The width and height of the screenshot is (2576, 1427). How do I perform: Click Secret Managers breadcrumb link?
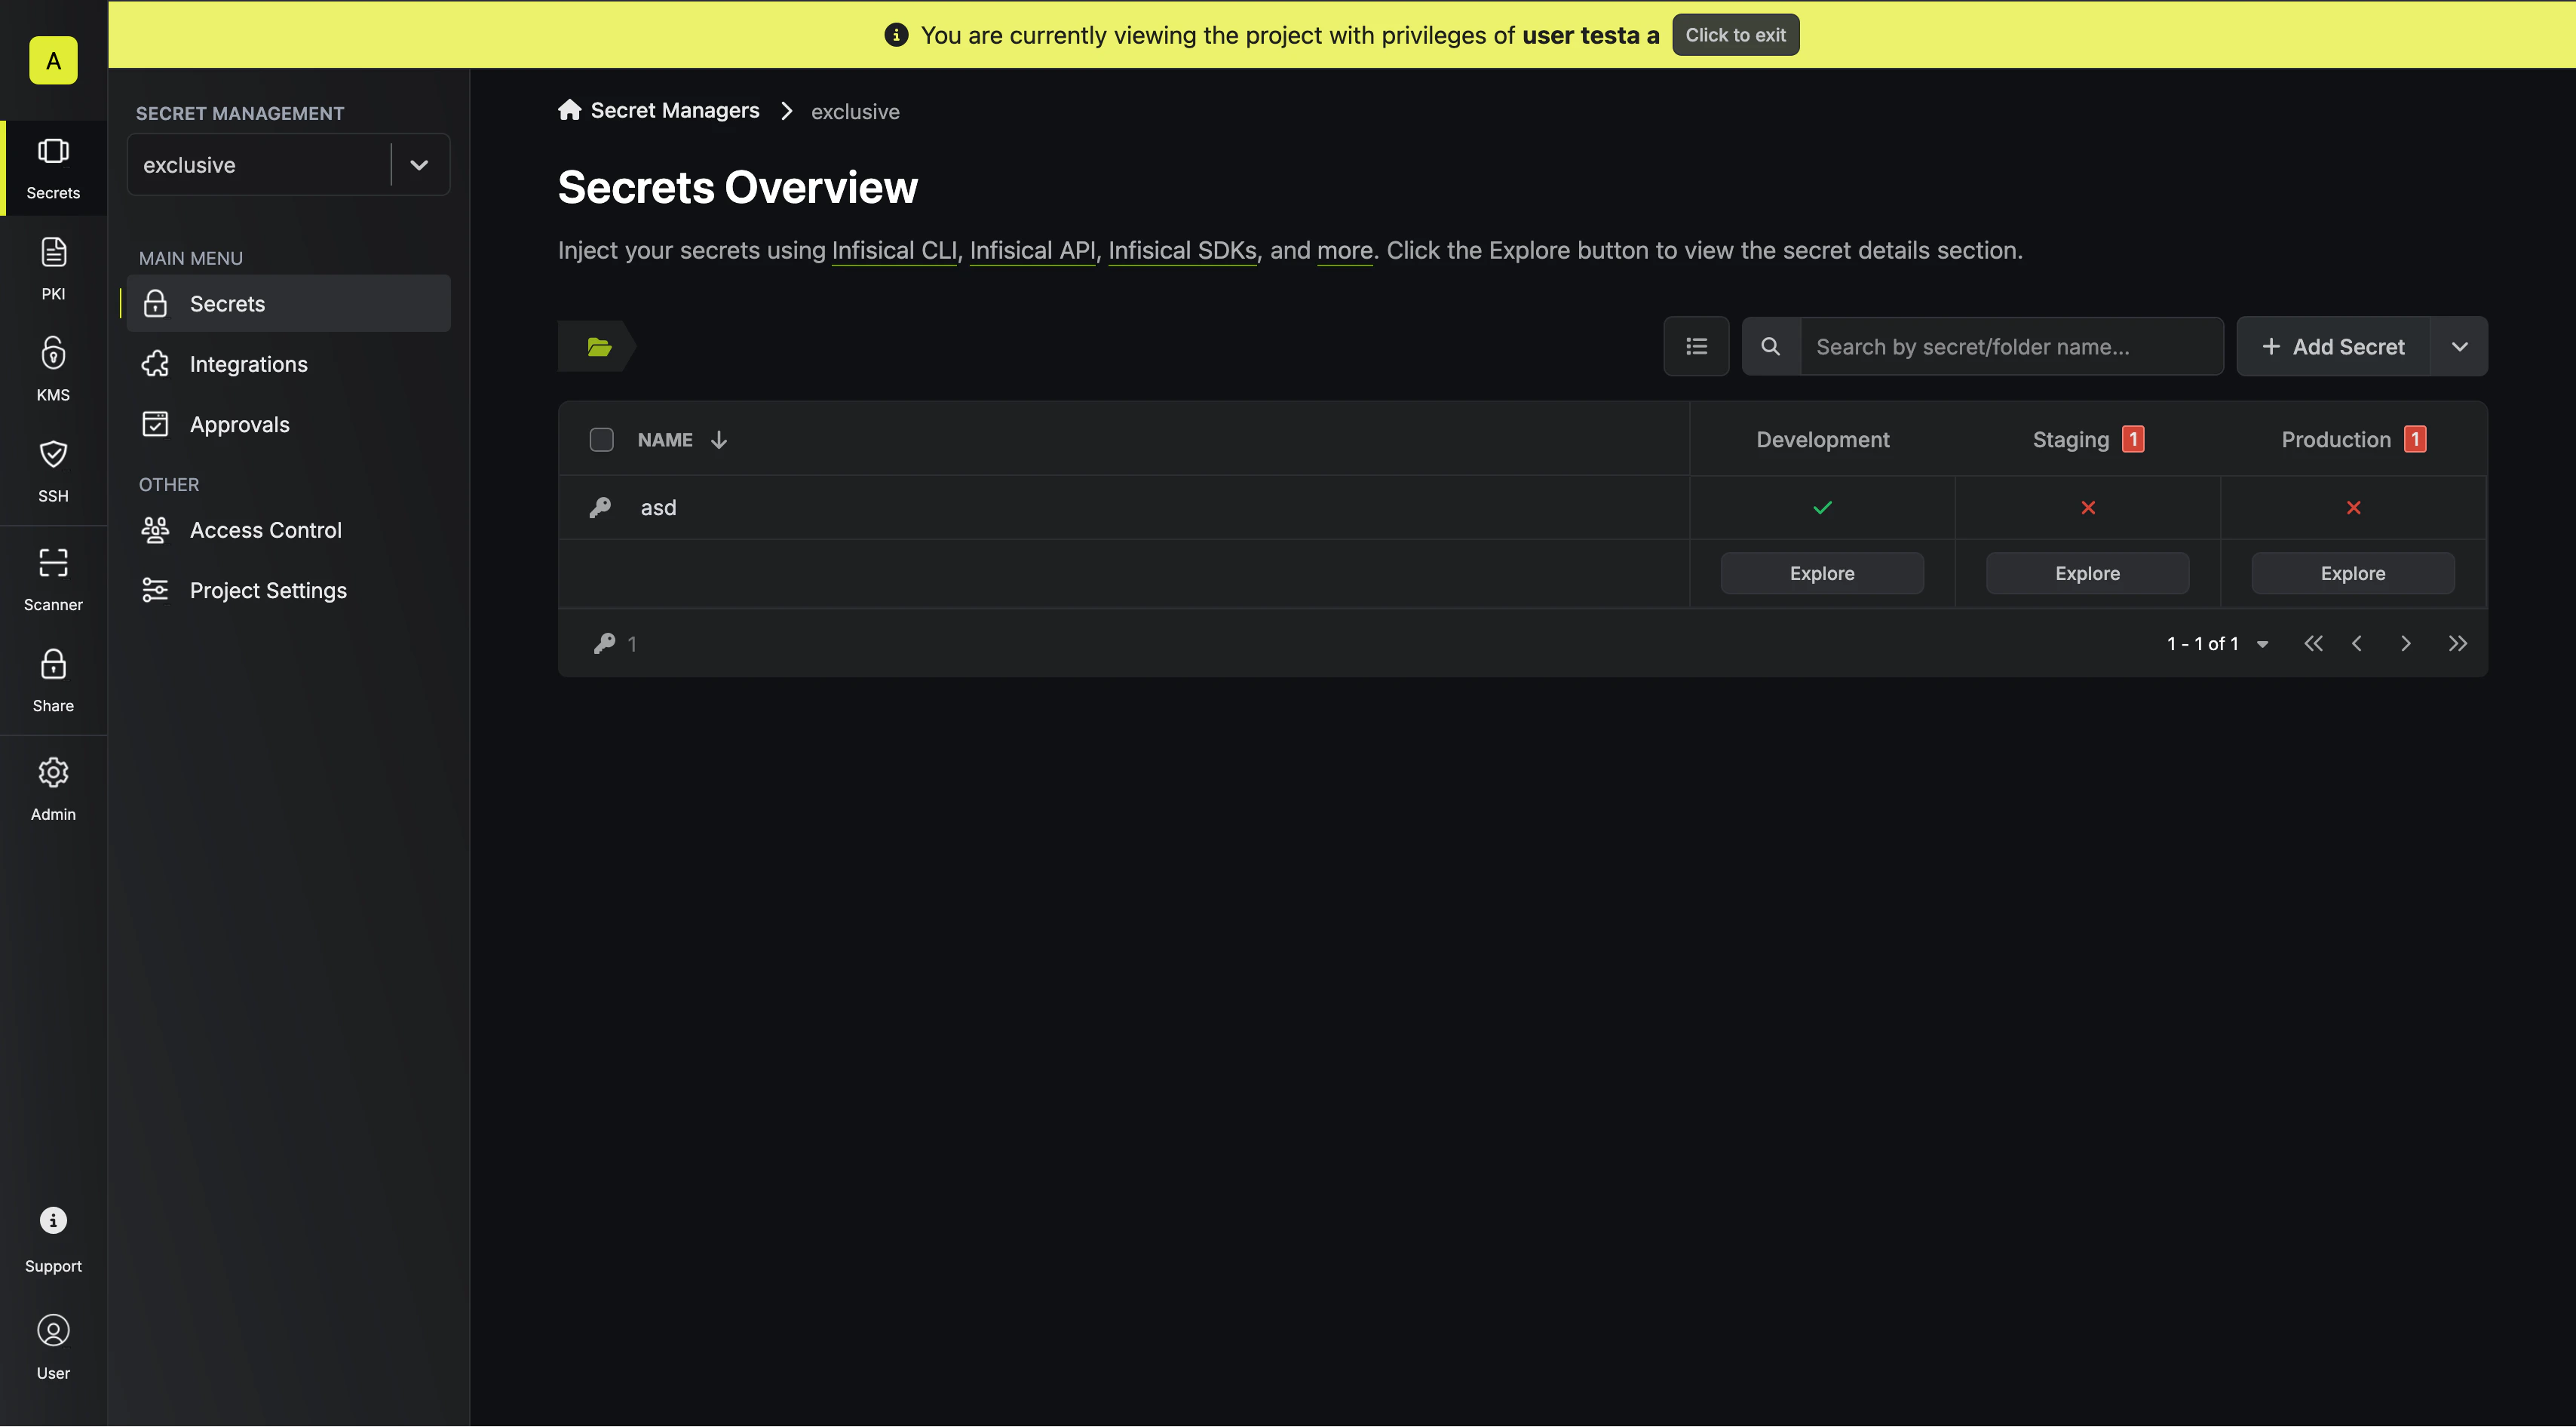pyautogui.click(x=675, y=111)
